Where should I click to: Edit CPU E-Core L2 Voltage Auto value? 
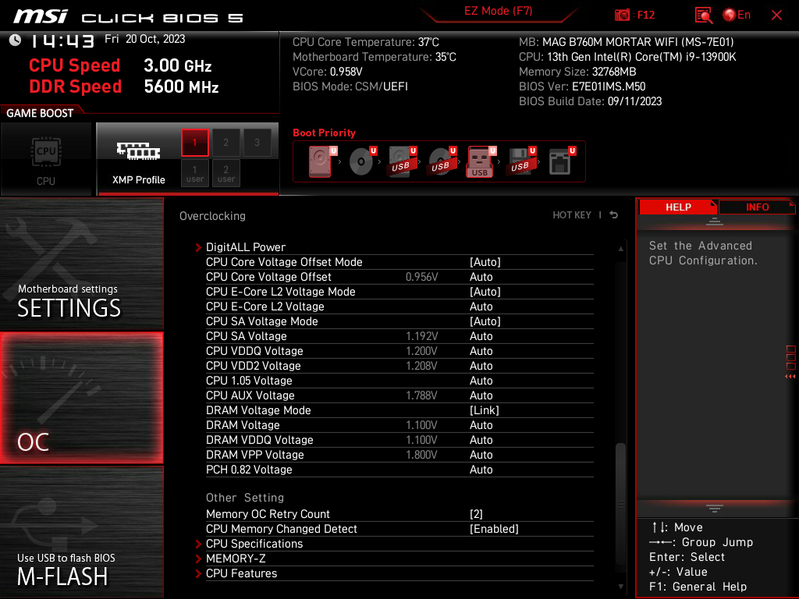[481, 307]
